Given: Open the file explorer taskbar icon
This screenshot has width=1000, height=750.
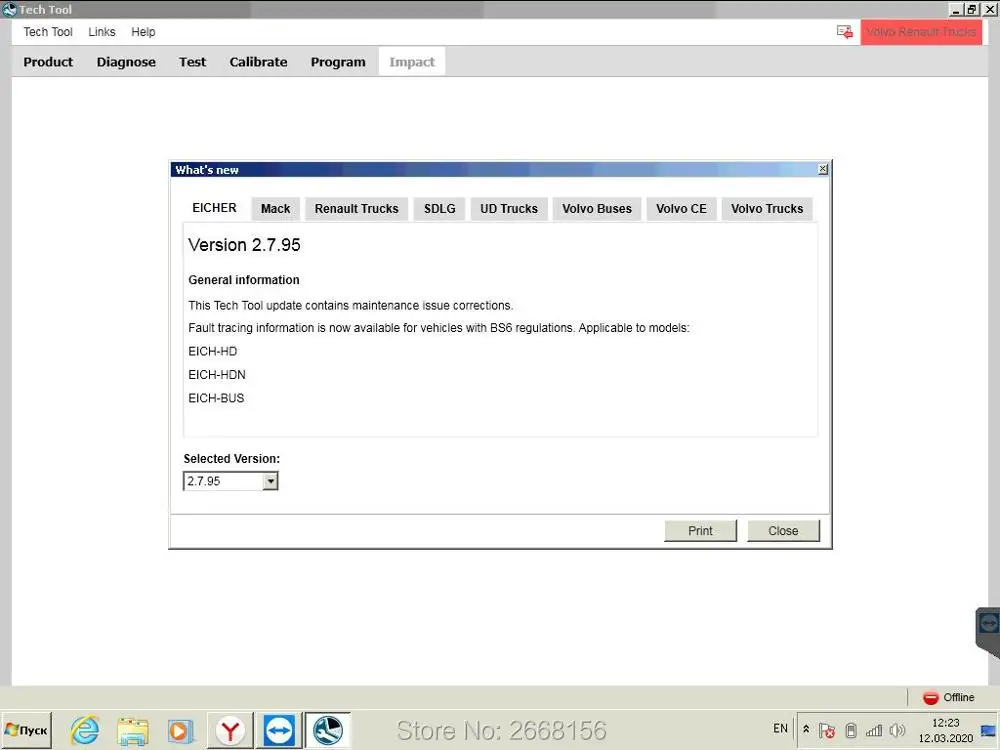Looking at the screenshot, I should tap(133, 731).
